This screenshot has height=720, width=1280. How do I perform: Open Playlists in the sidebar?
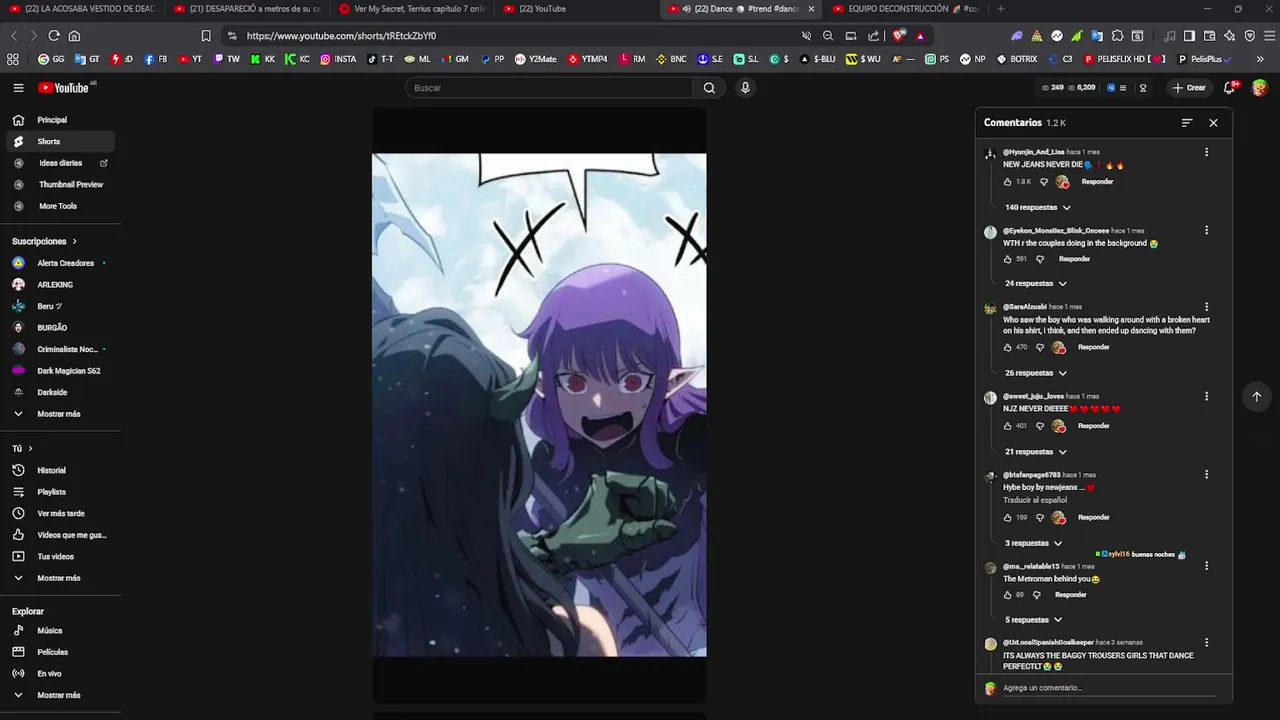58,492
